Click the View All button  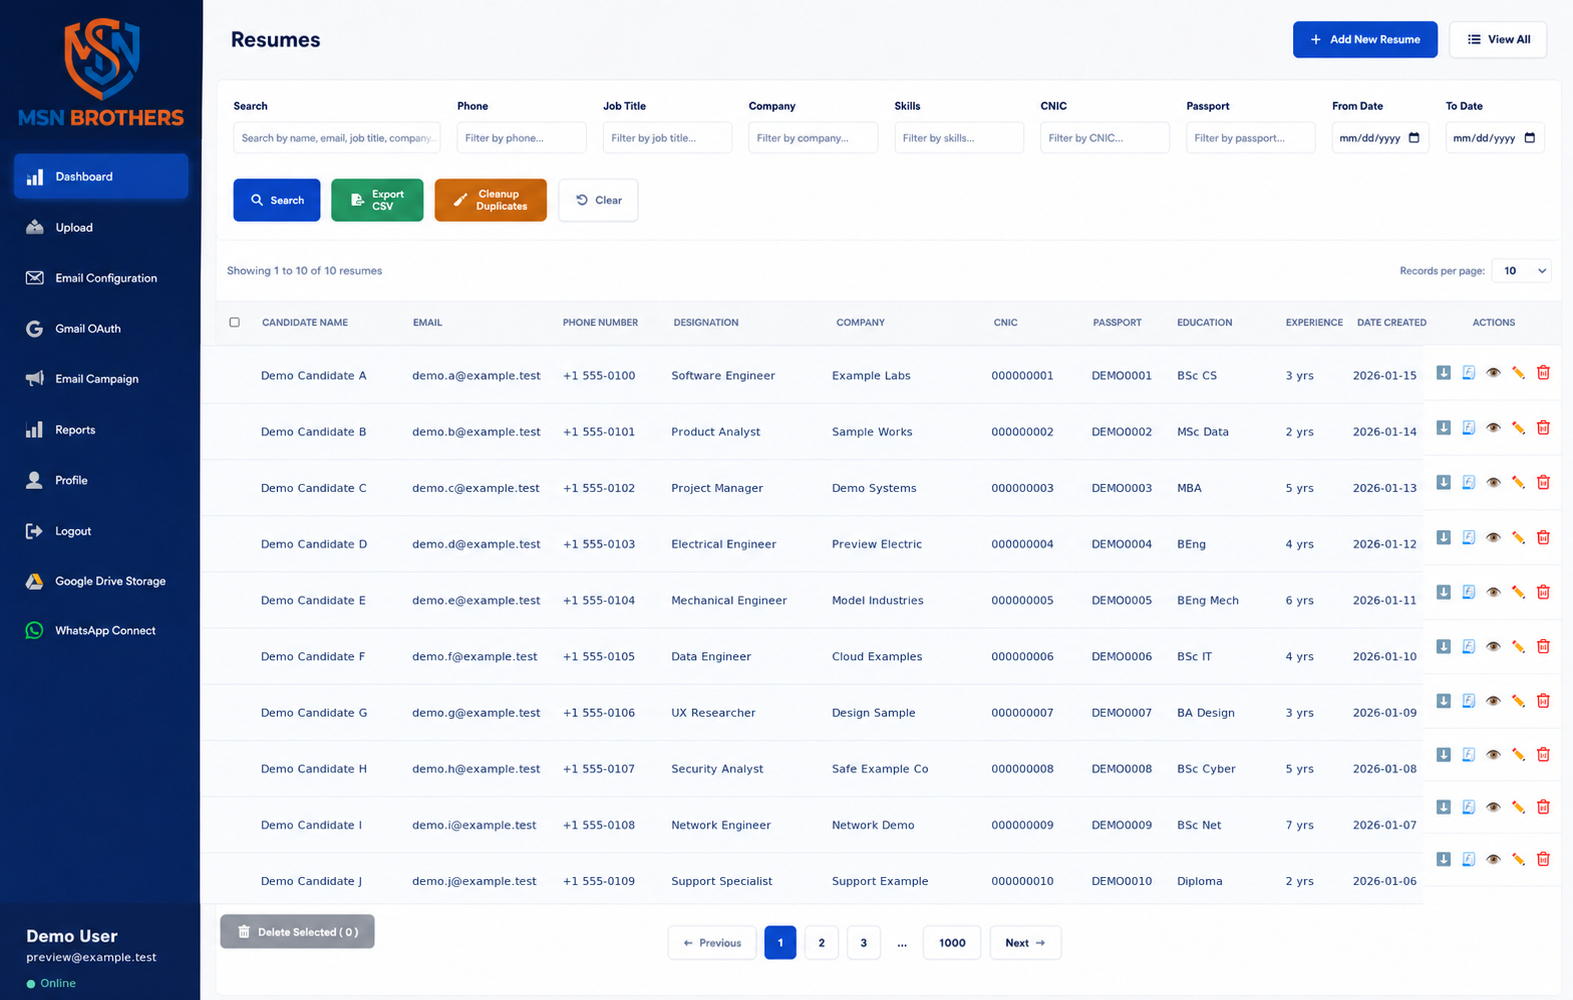(x=1498, y=40)
